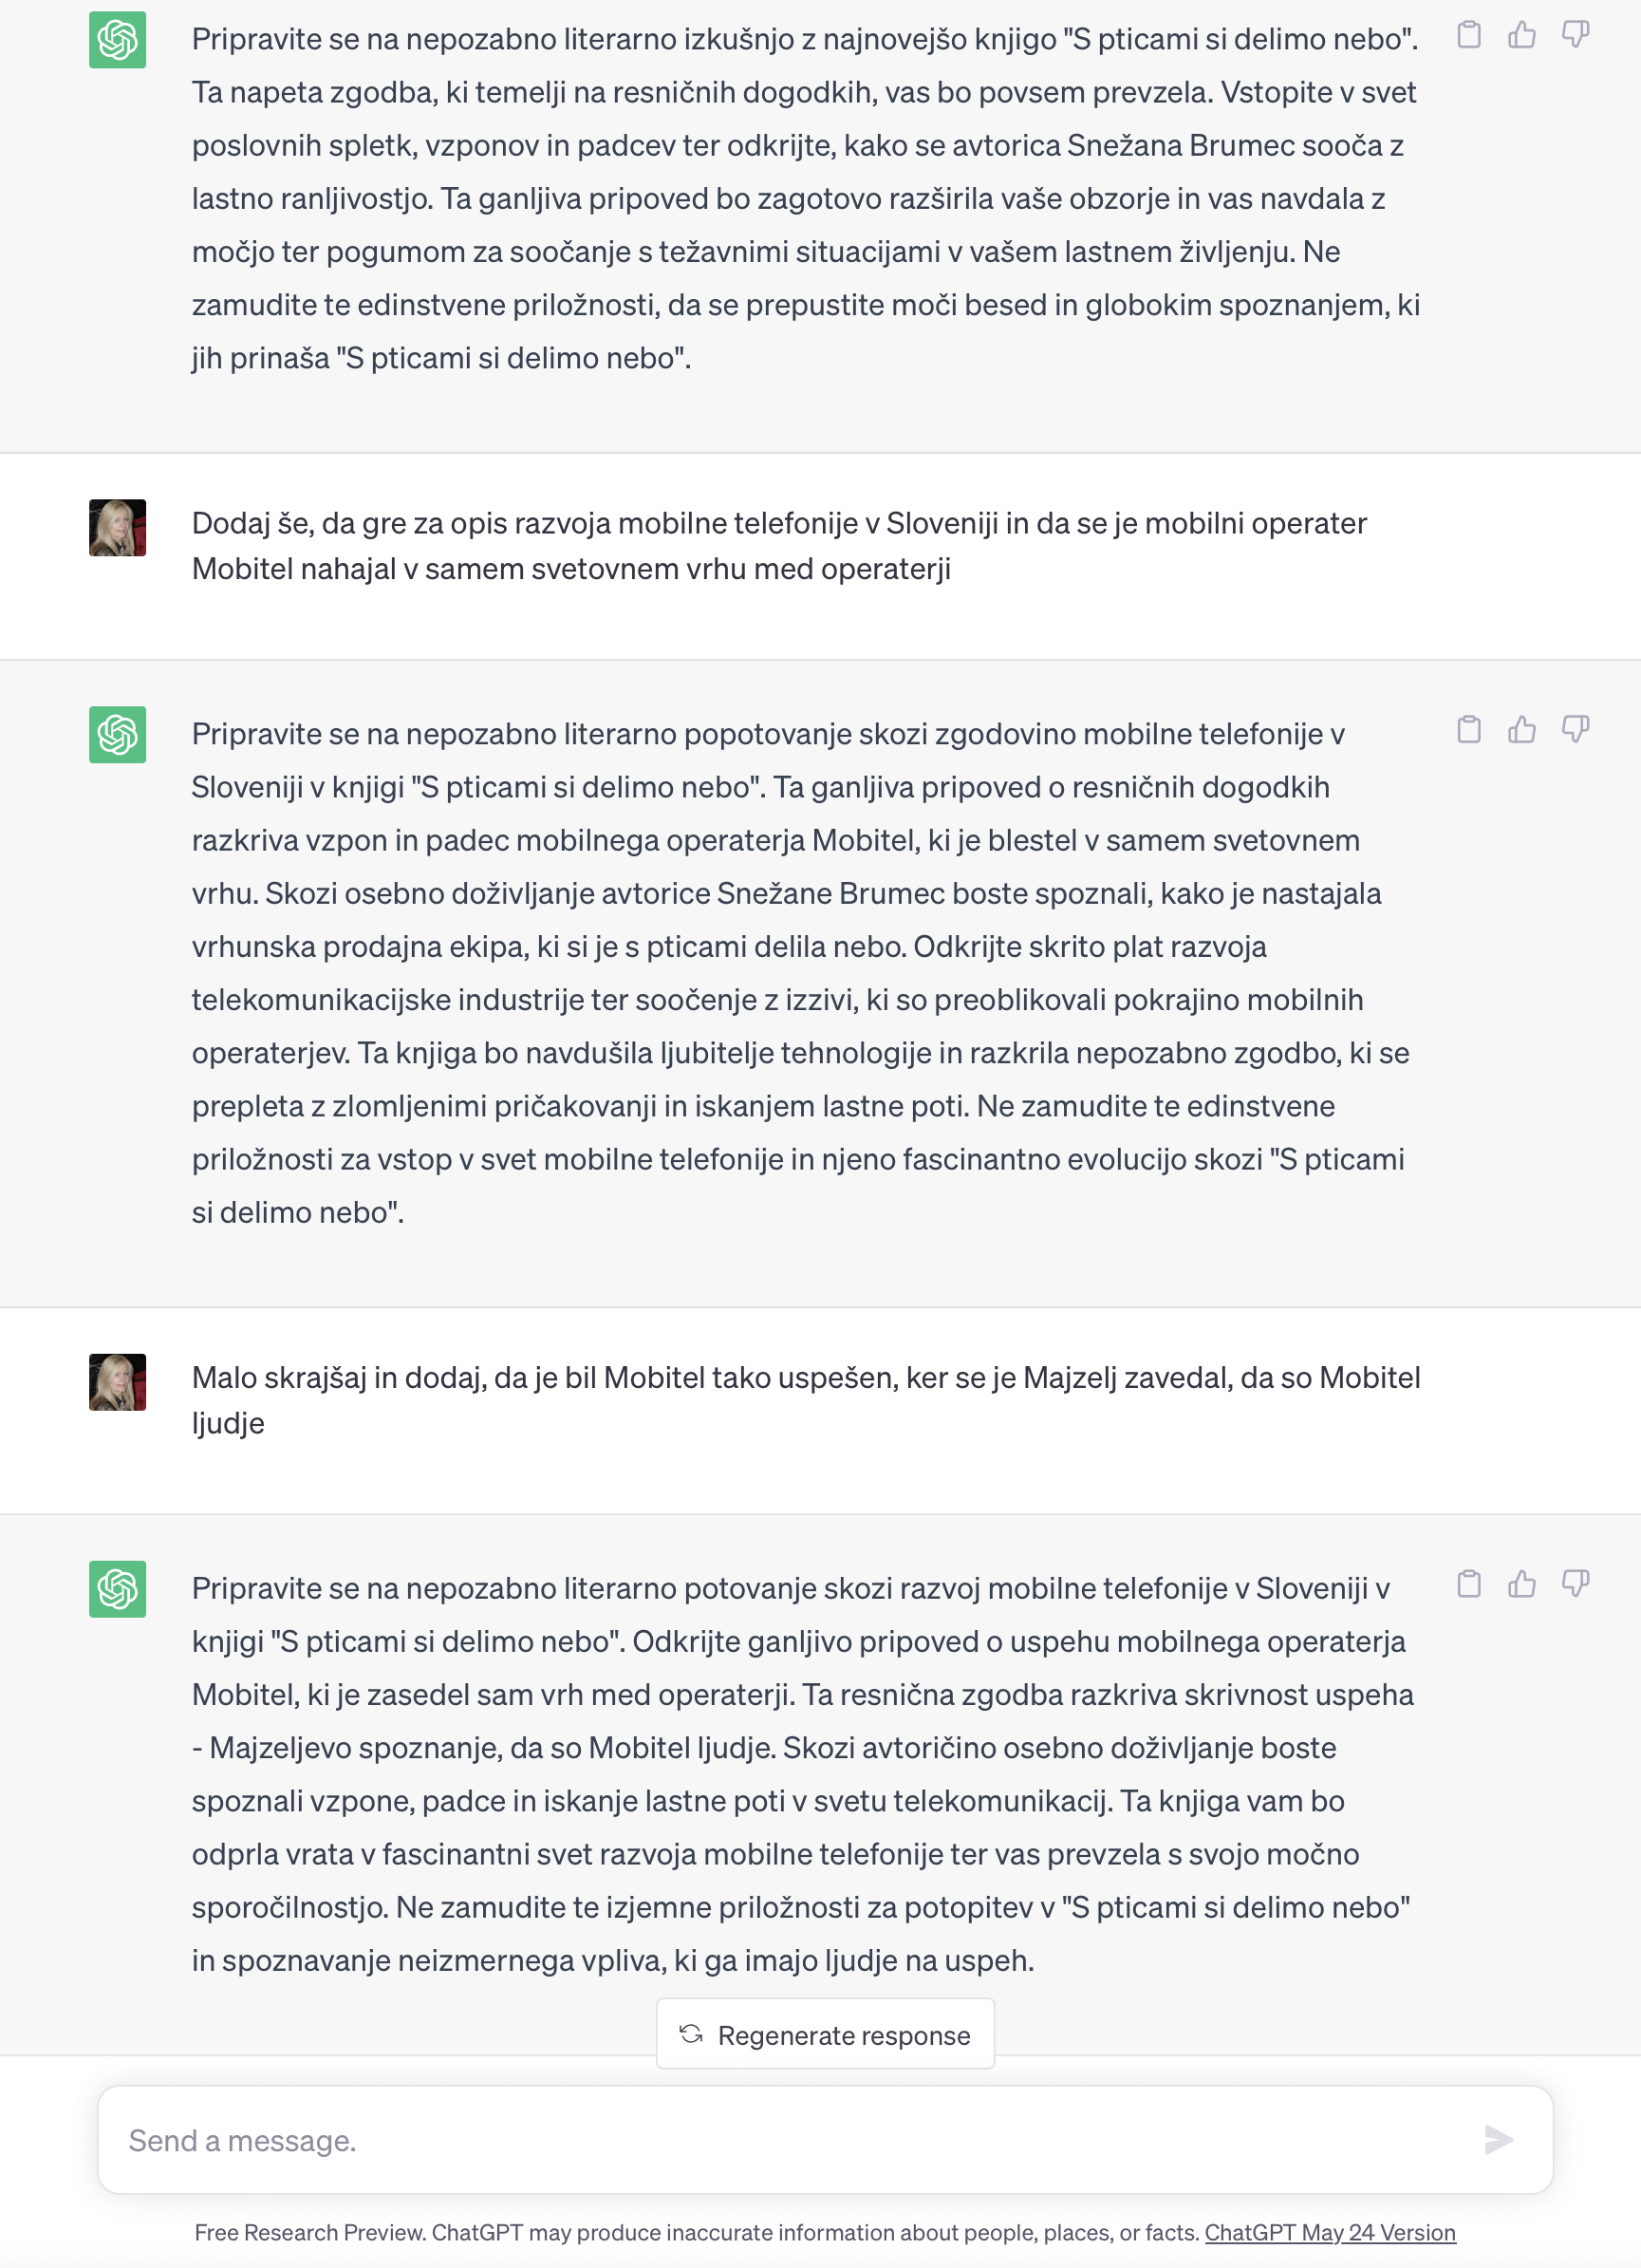The image size is (1641, 2268).
Task: Dislike the second ChatGPT response
Action: pyautogui.click(x=1575, y=730)
